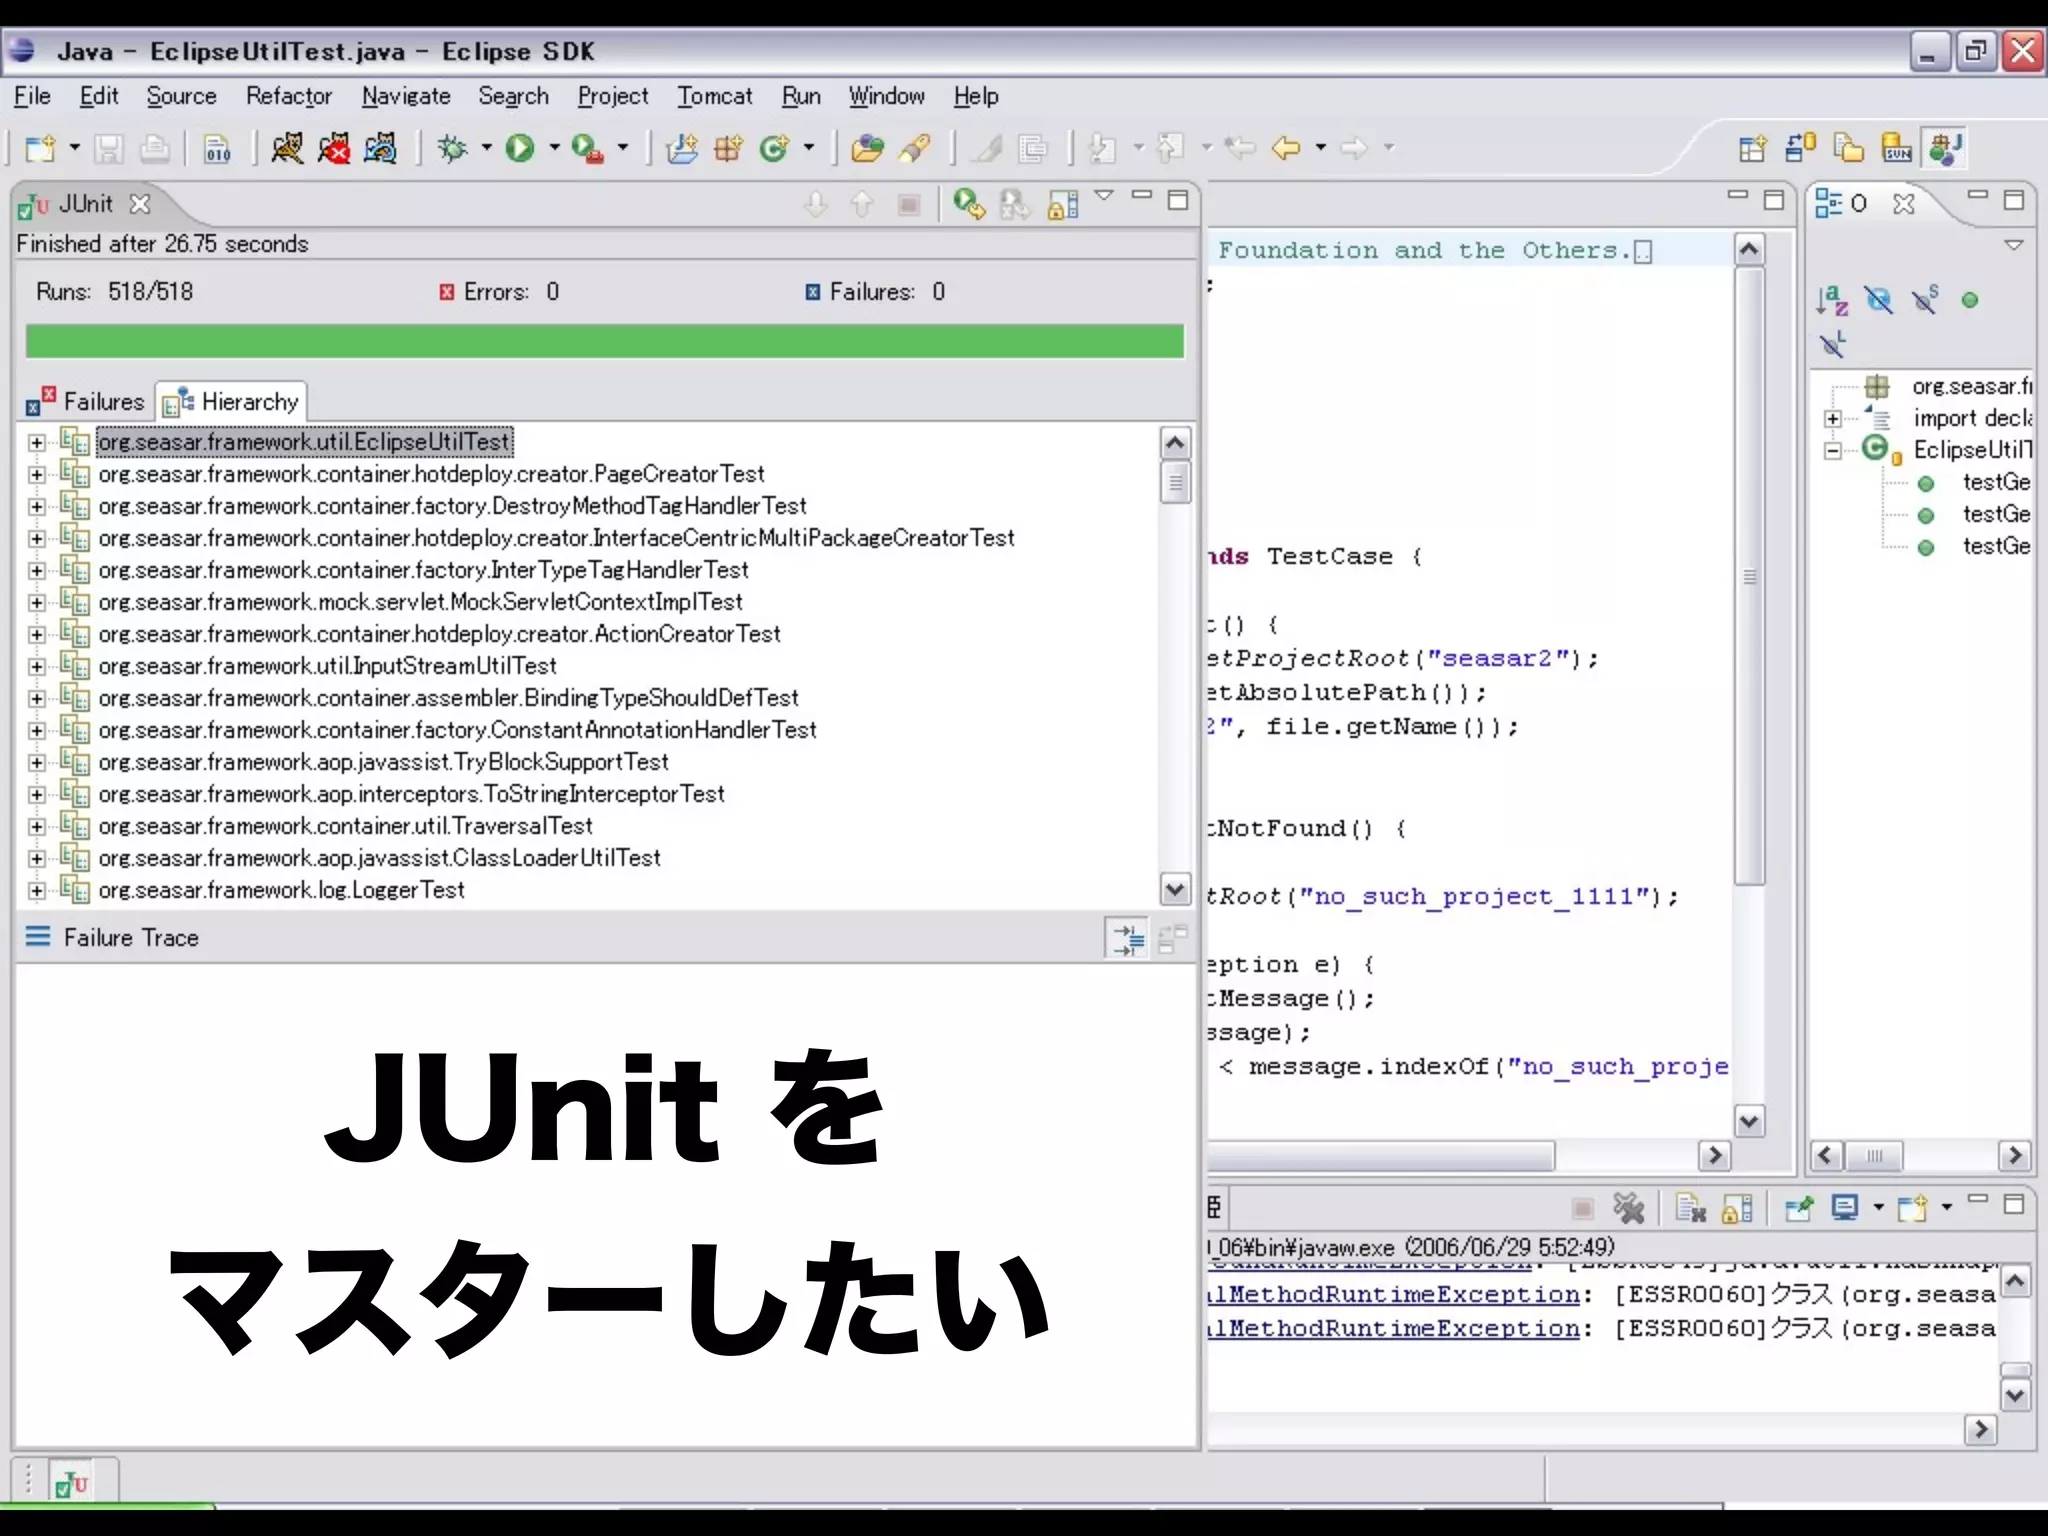Open the Refactor menu
2048x1536 pixels.
coord(289,96)
